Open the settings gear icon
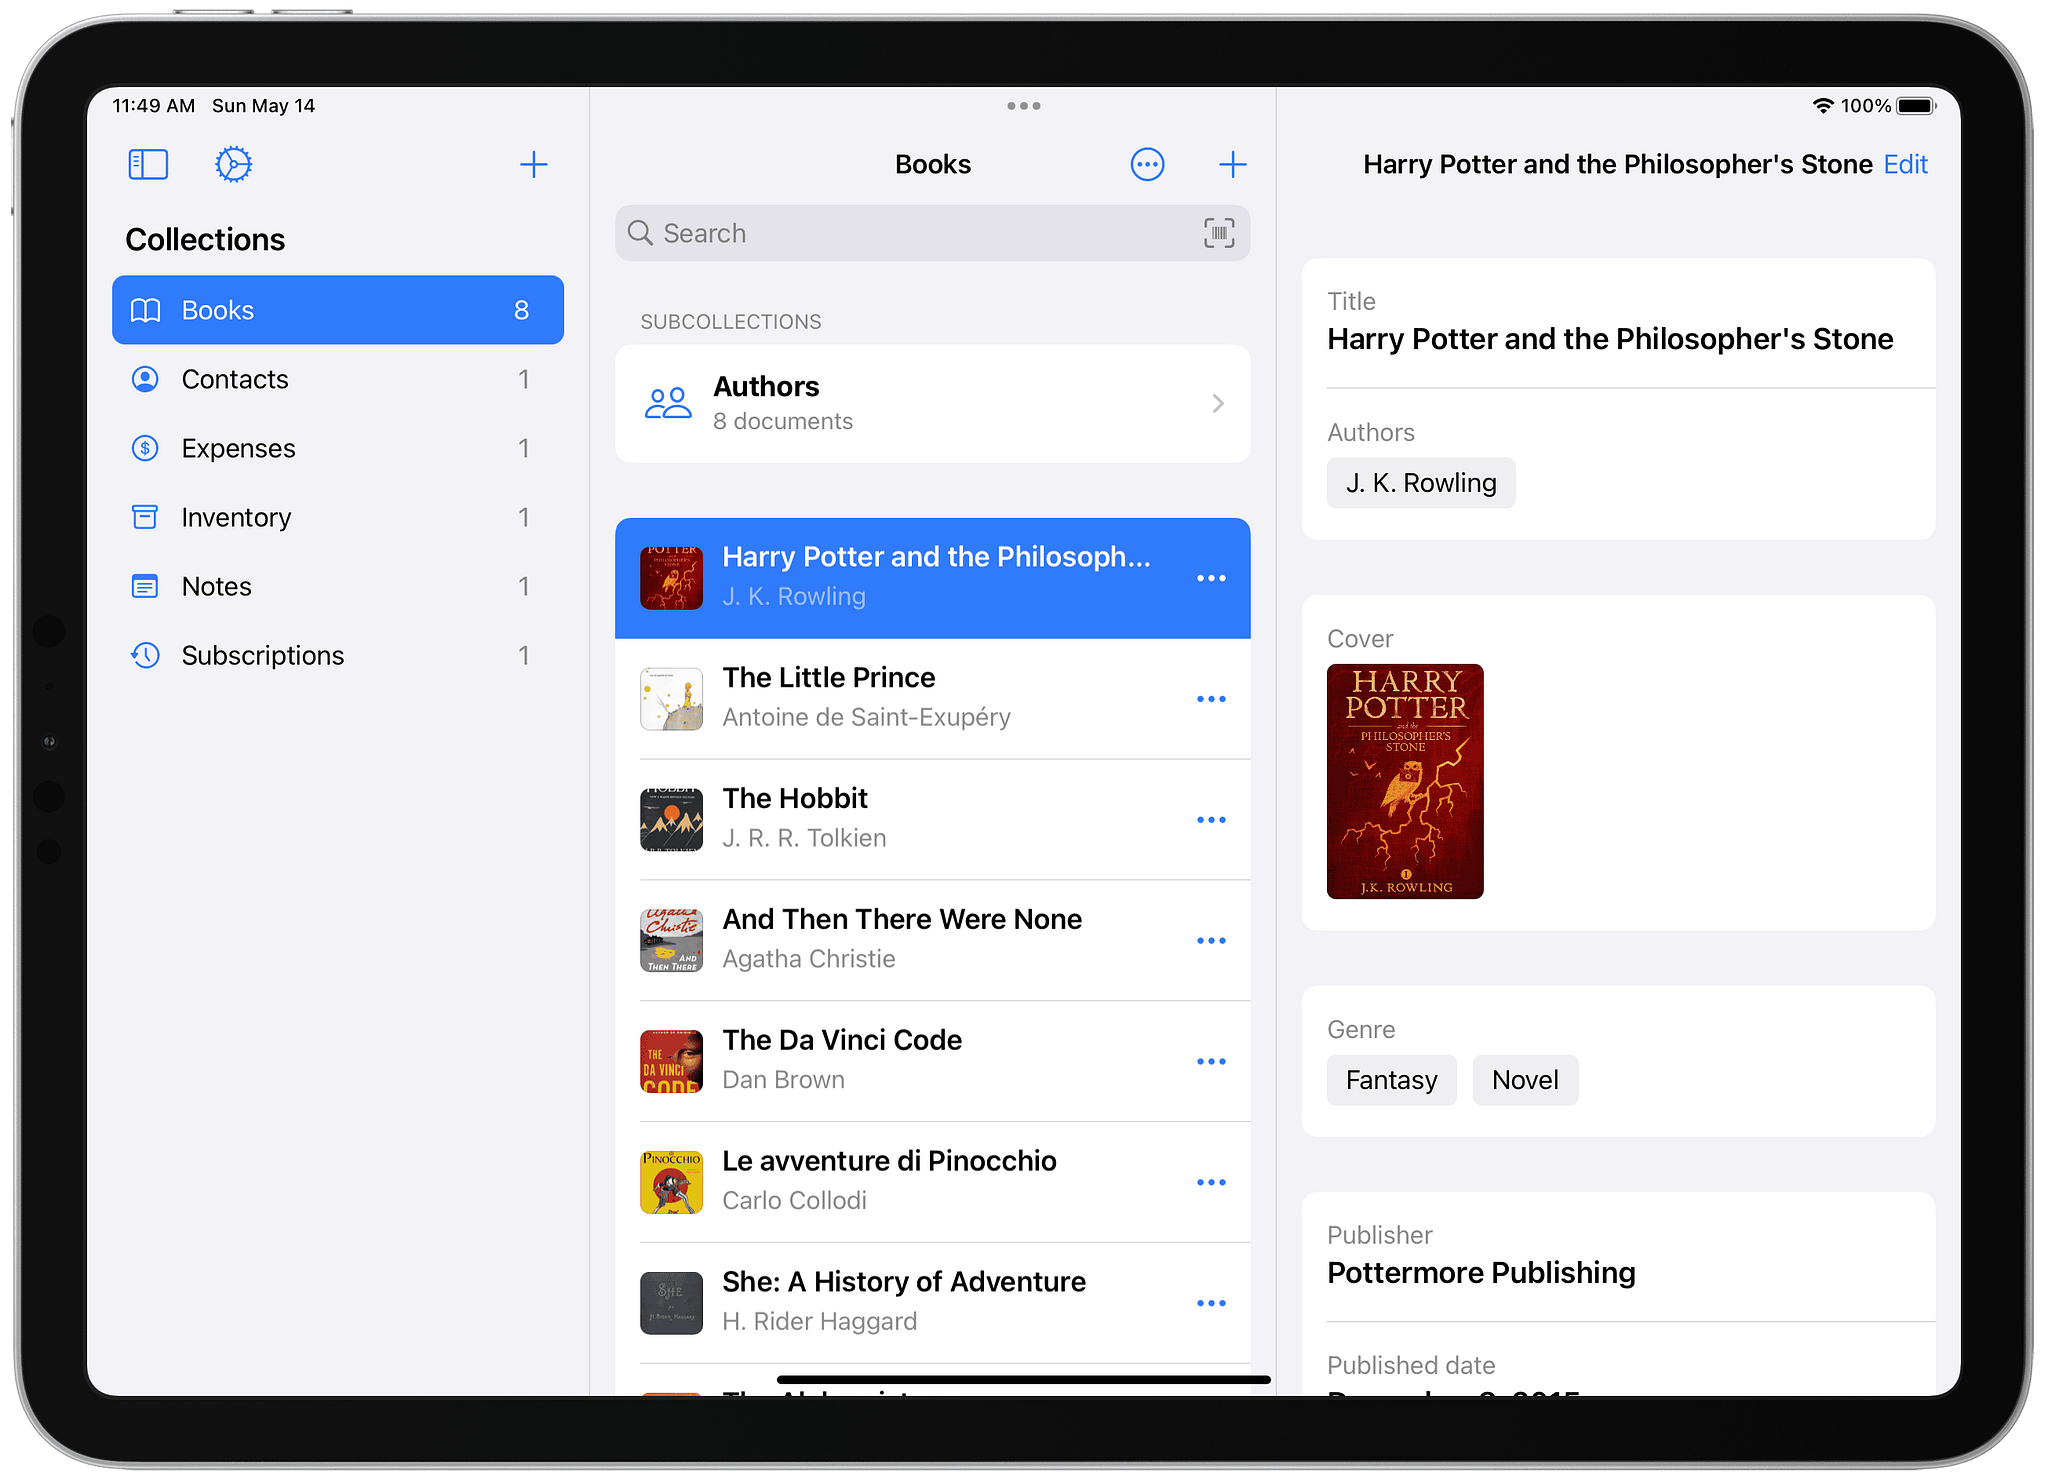 233,164
